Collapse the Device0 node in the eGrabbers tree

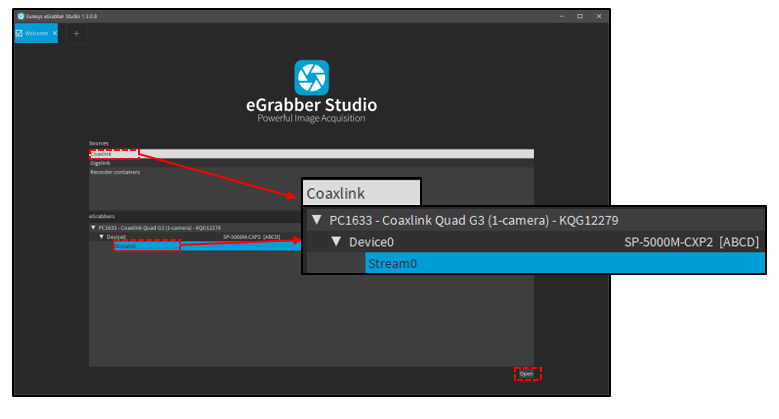[101, 237]
